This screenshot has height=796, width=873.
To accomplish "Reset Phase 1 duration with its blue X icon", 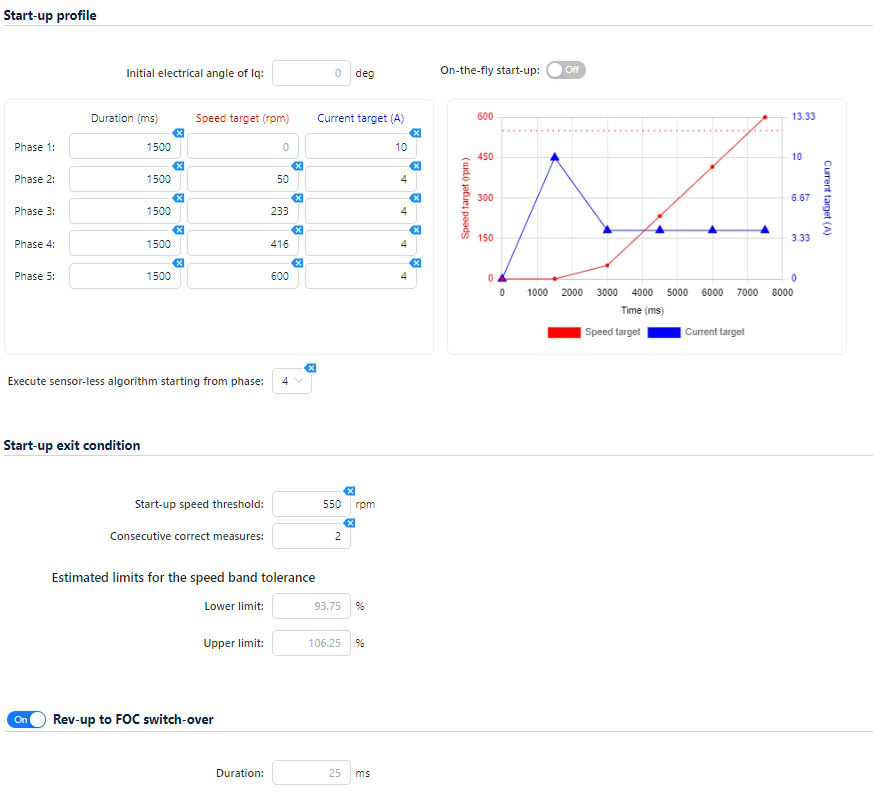I will (178, 133).
